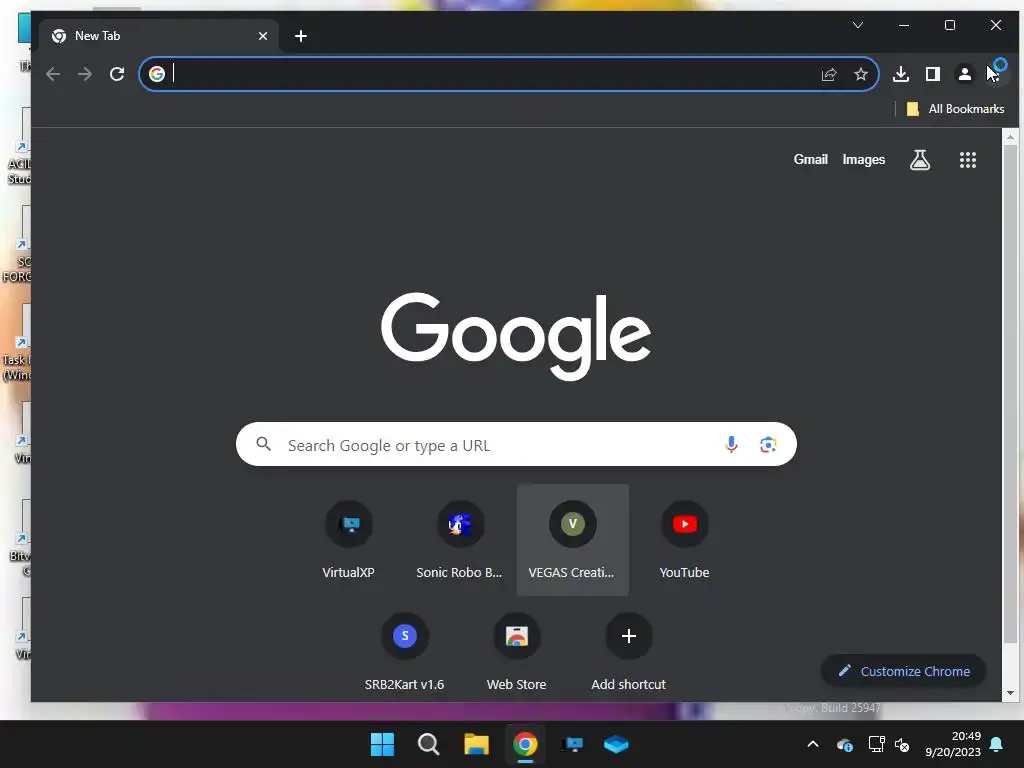Click the Google icon in address bar
1024x768 pixels.
click(157, 74)
